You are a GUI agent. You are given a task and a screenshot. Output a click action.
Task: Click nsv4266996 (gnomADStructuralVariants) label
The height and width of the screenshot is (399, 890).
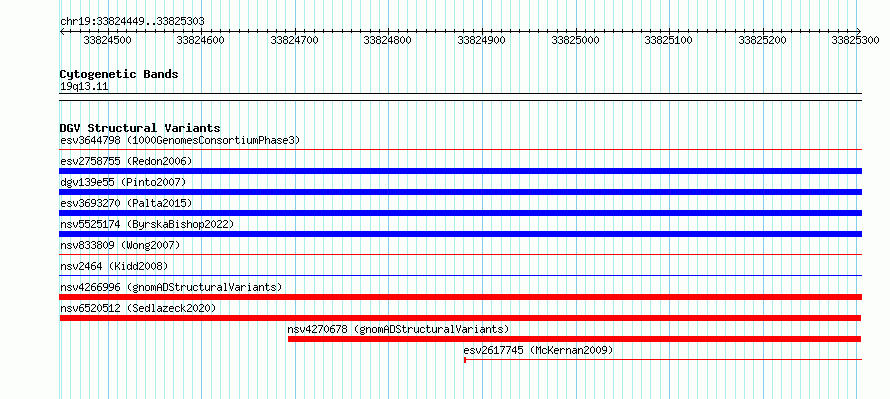tap(171, 287)
